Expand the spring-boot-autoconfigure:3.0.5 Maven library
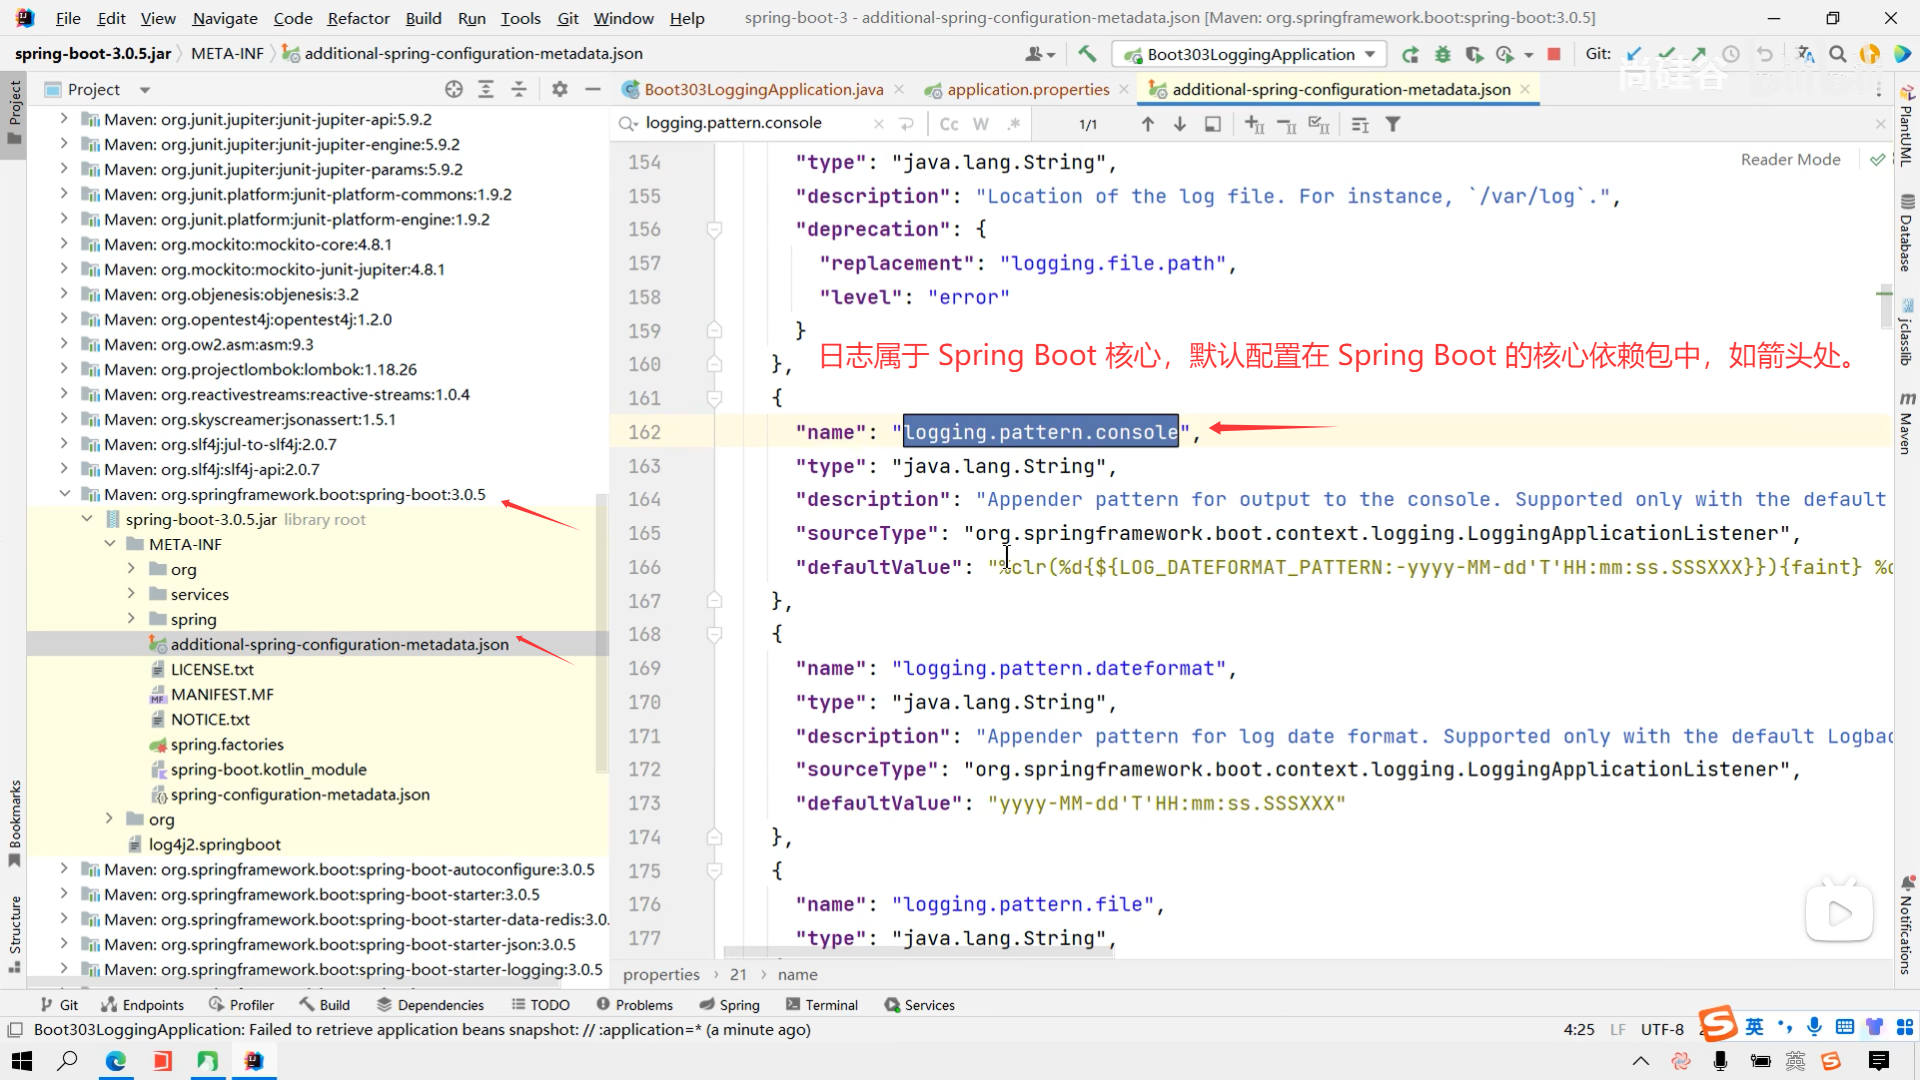The width and height of the screenshot is (1920, 1080). [x=64, y=869]
